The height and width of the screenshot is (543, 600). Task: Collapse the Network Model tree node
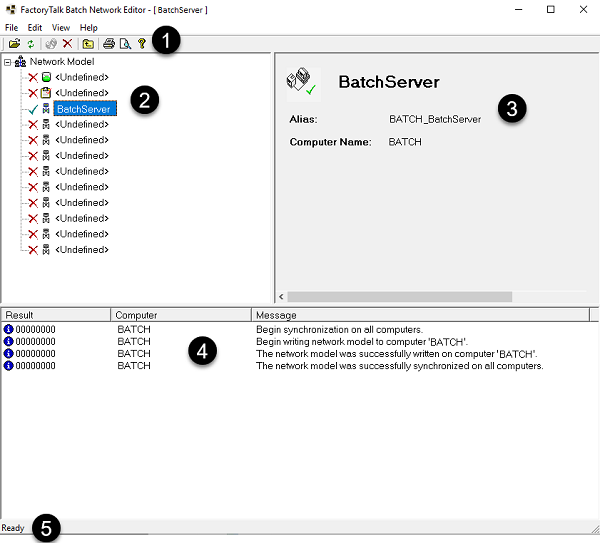(7, 62)
